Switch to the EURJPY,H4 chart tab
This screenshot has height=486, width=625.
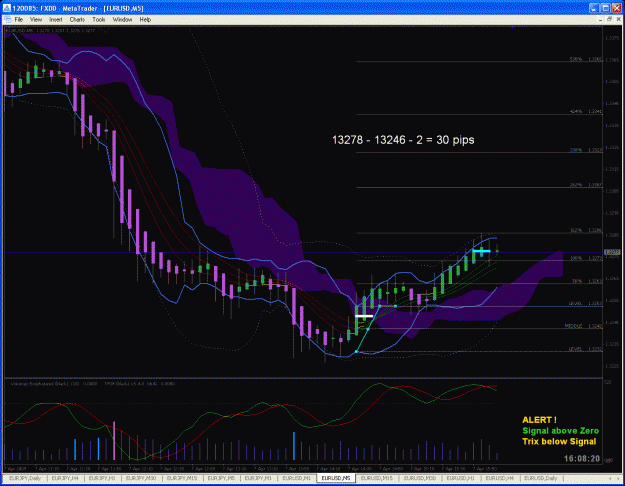tap(64, 478)
